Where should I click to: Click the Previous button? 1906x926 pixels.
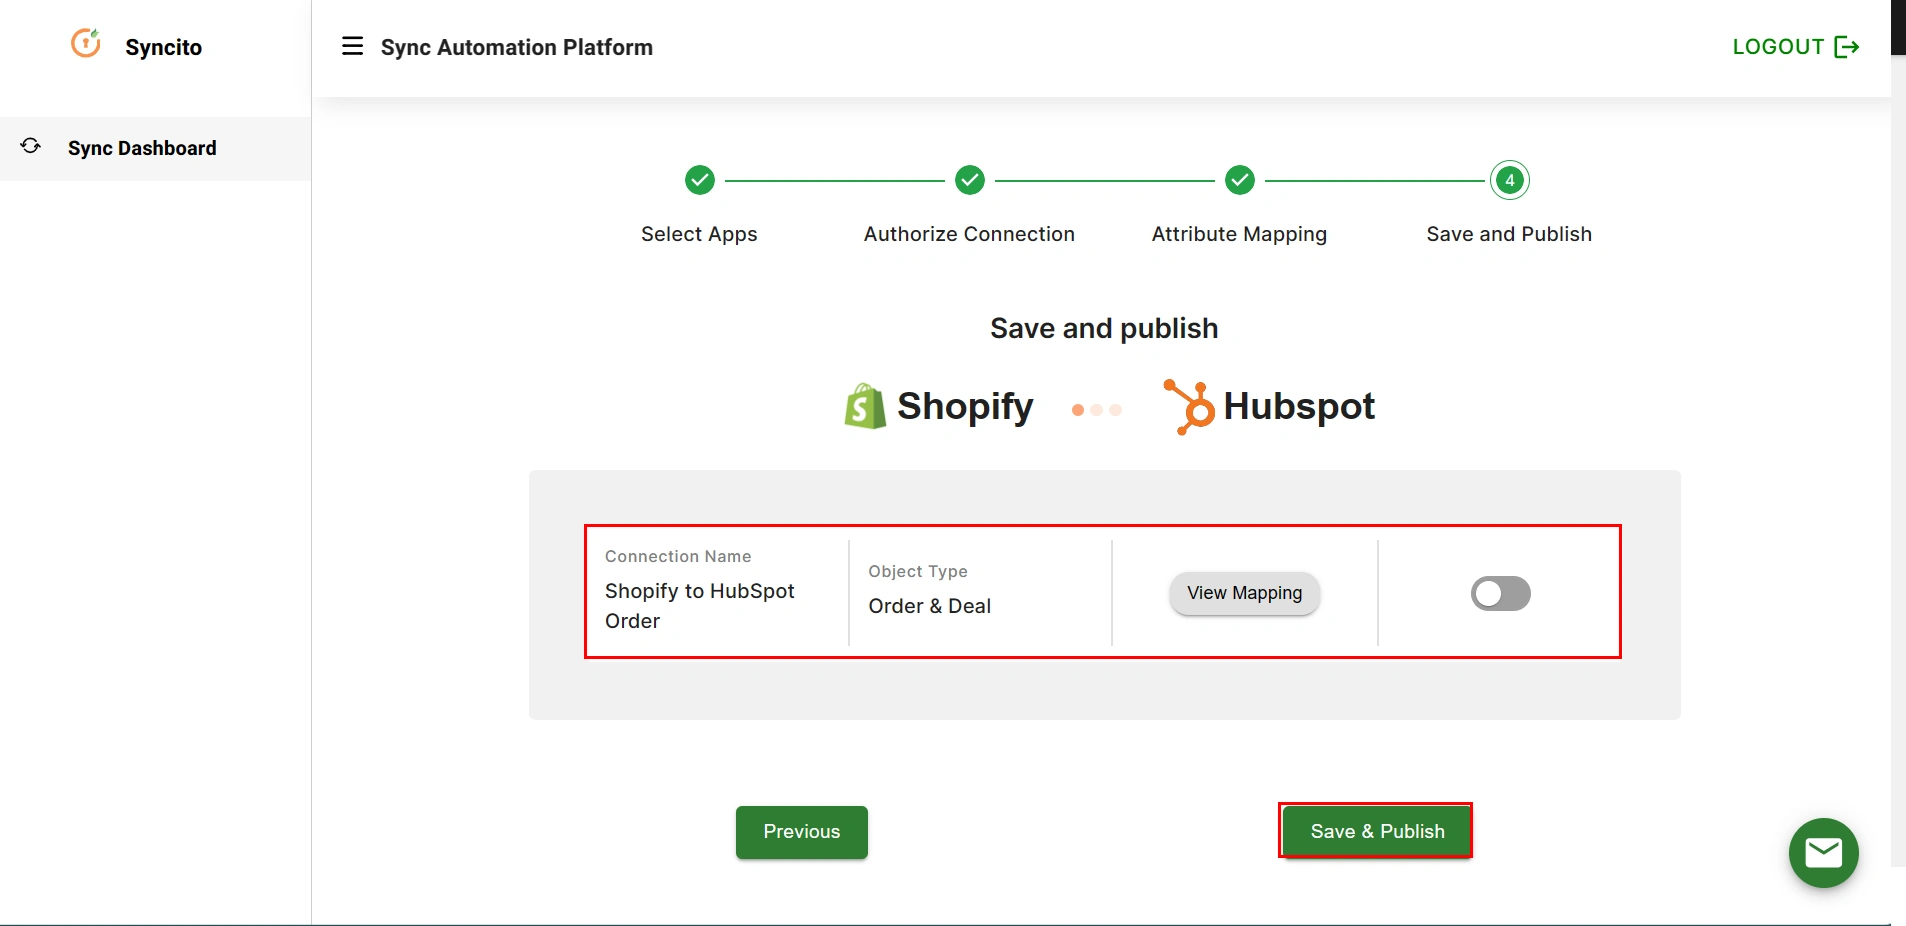(x=801, y=832)
